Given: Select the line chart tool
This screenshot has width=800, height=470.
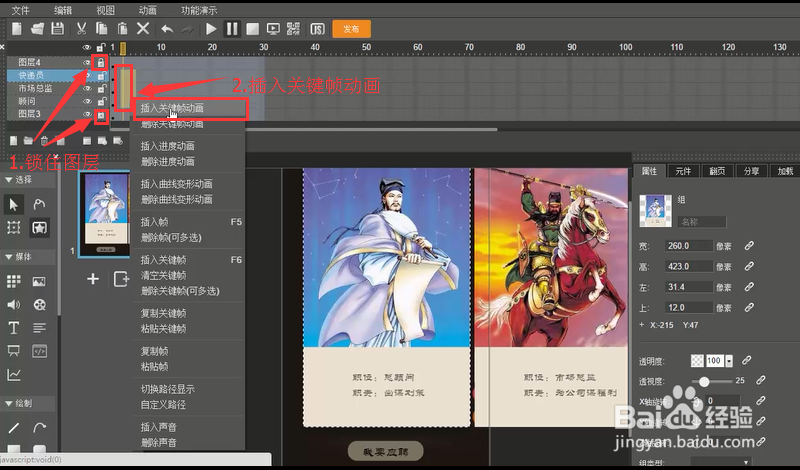Looking at the screenshot, I should tap(13, 375).
